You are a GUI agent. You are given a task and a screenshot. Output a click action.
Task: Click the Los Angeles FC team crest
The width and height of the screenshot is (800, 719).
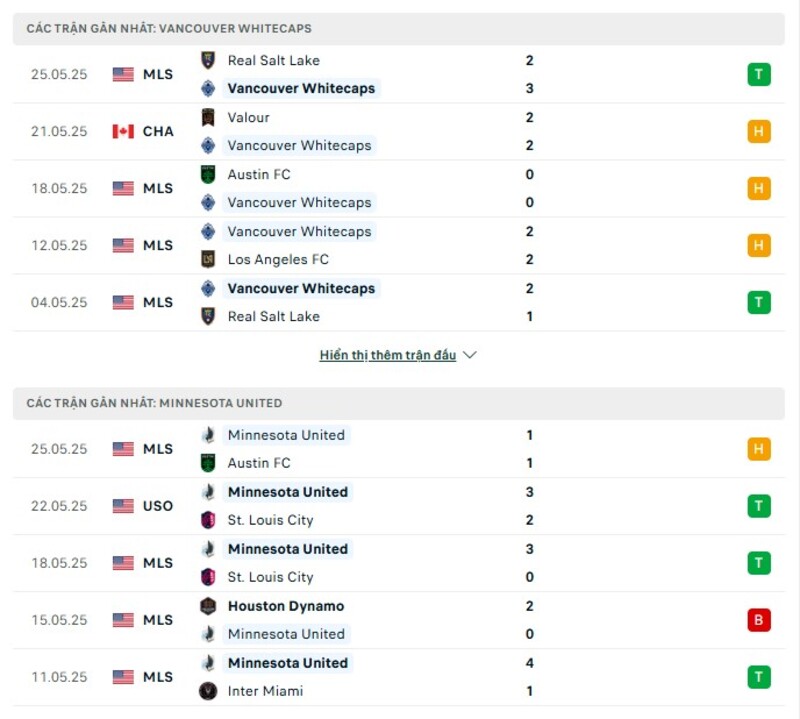208,259
